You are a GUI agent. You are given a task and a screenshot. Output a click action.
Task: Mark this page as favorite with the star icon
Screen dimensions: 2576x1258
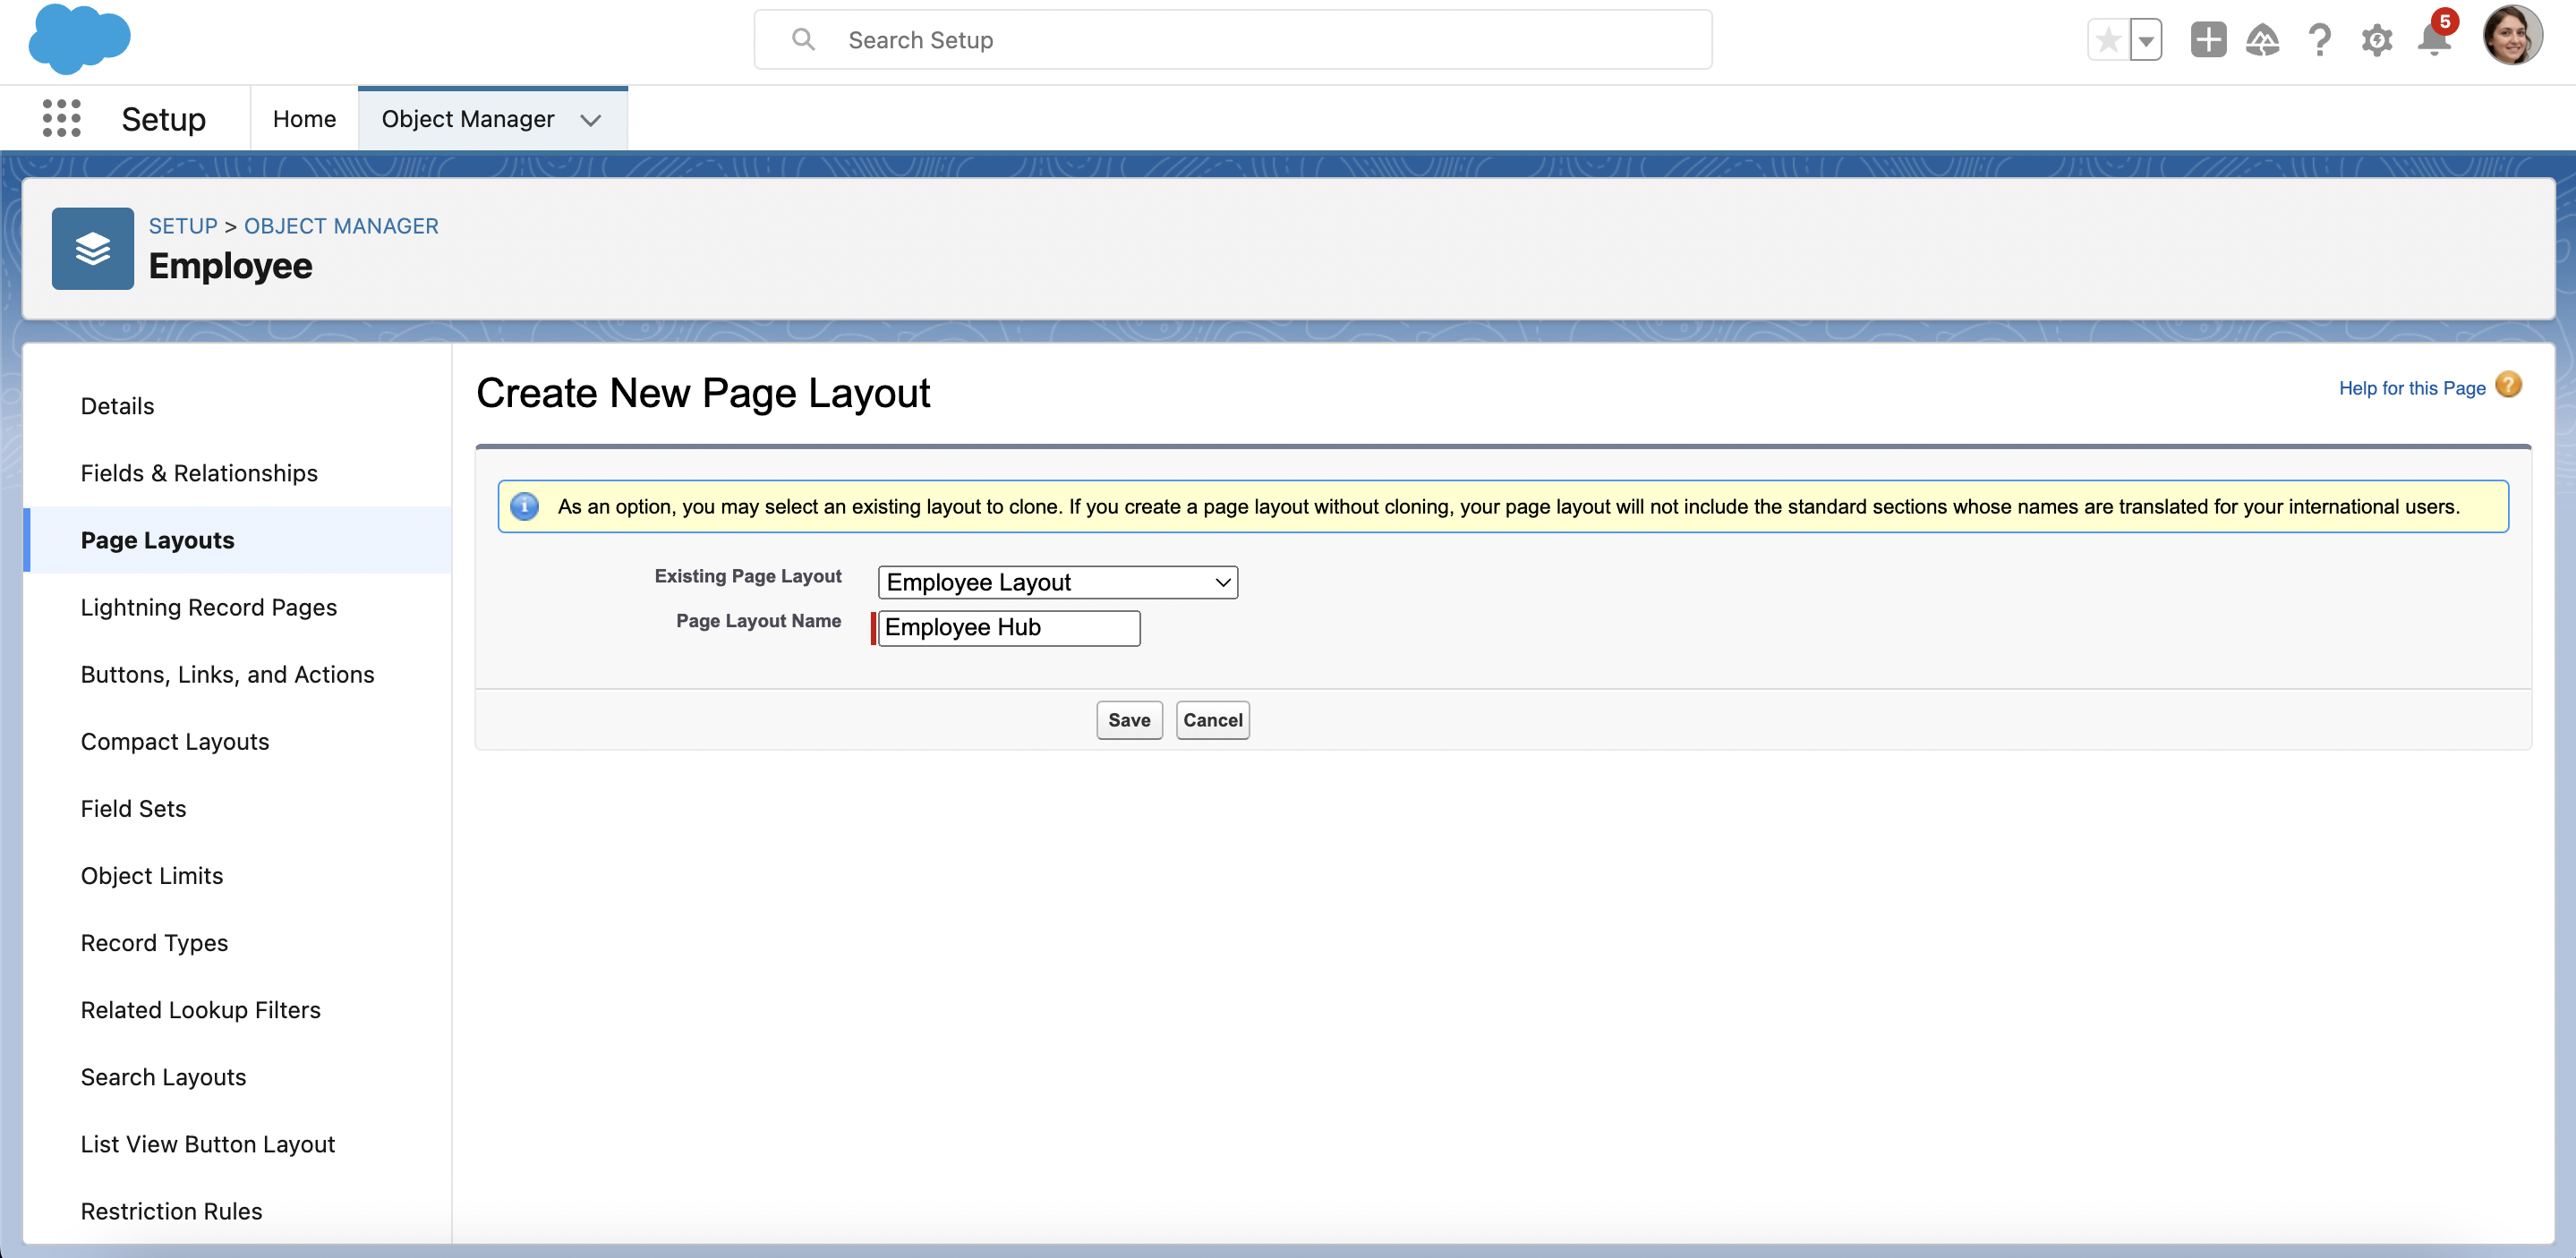(2107, 38)
